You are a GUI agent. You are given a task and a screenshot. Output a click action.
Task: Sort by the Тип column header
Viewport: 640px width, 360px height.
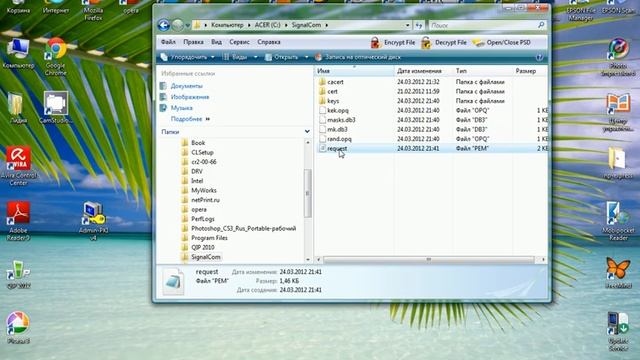pos(482,71)
